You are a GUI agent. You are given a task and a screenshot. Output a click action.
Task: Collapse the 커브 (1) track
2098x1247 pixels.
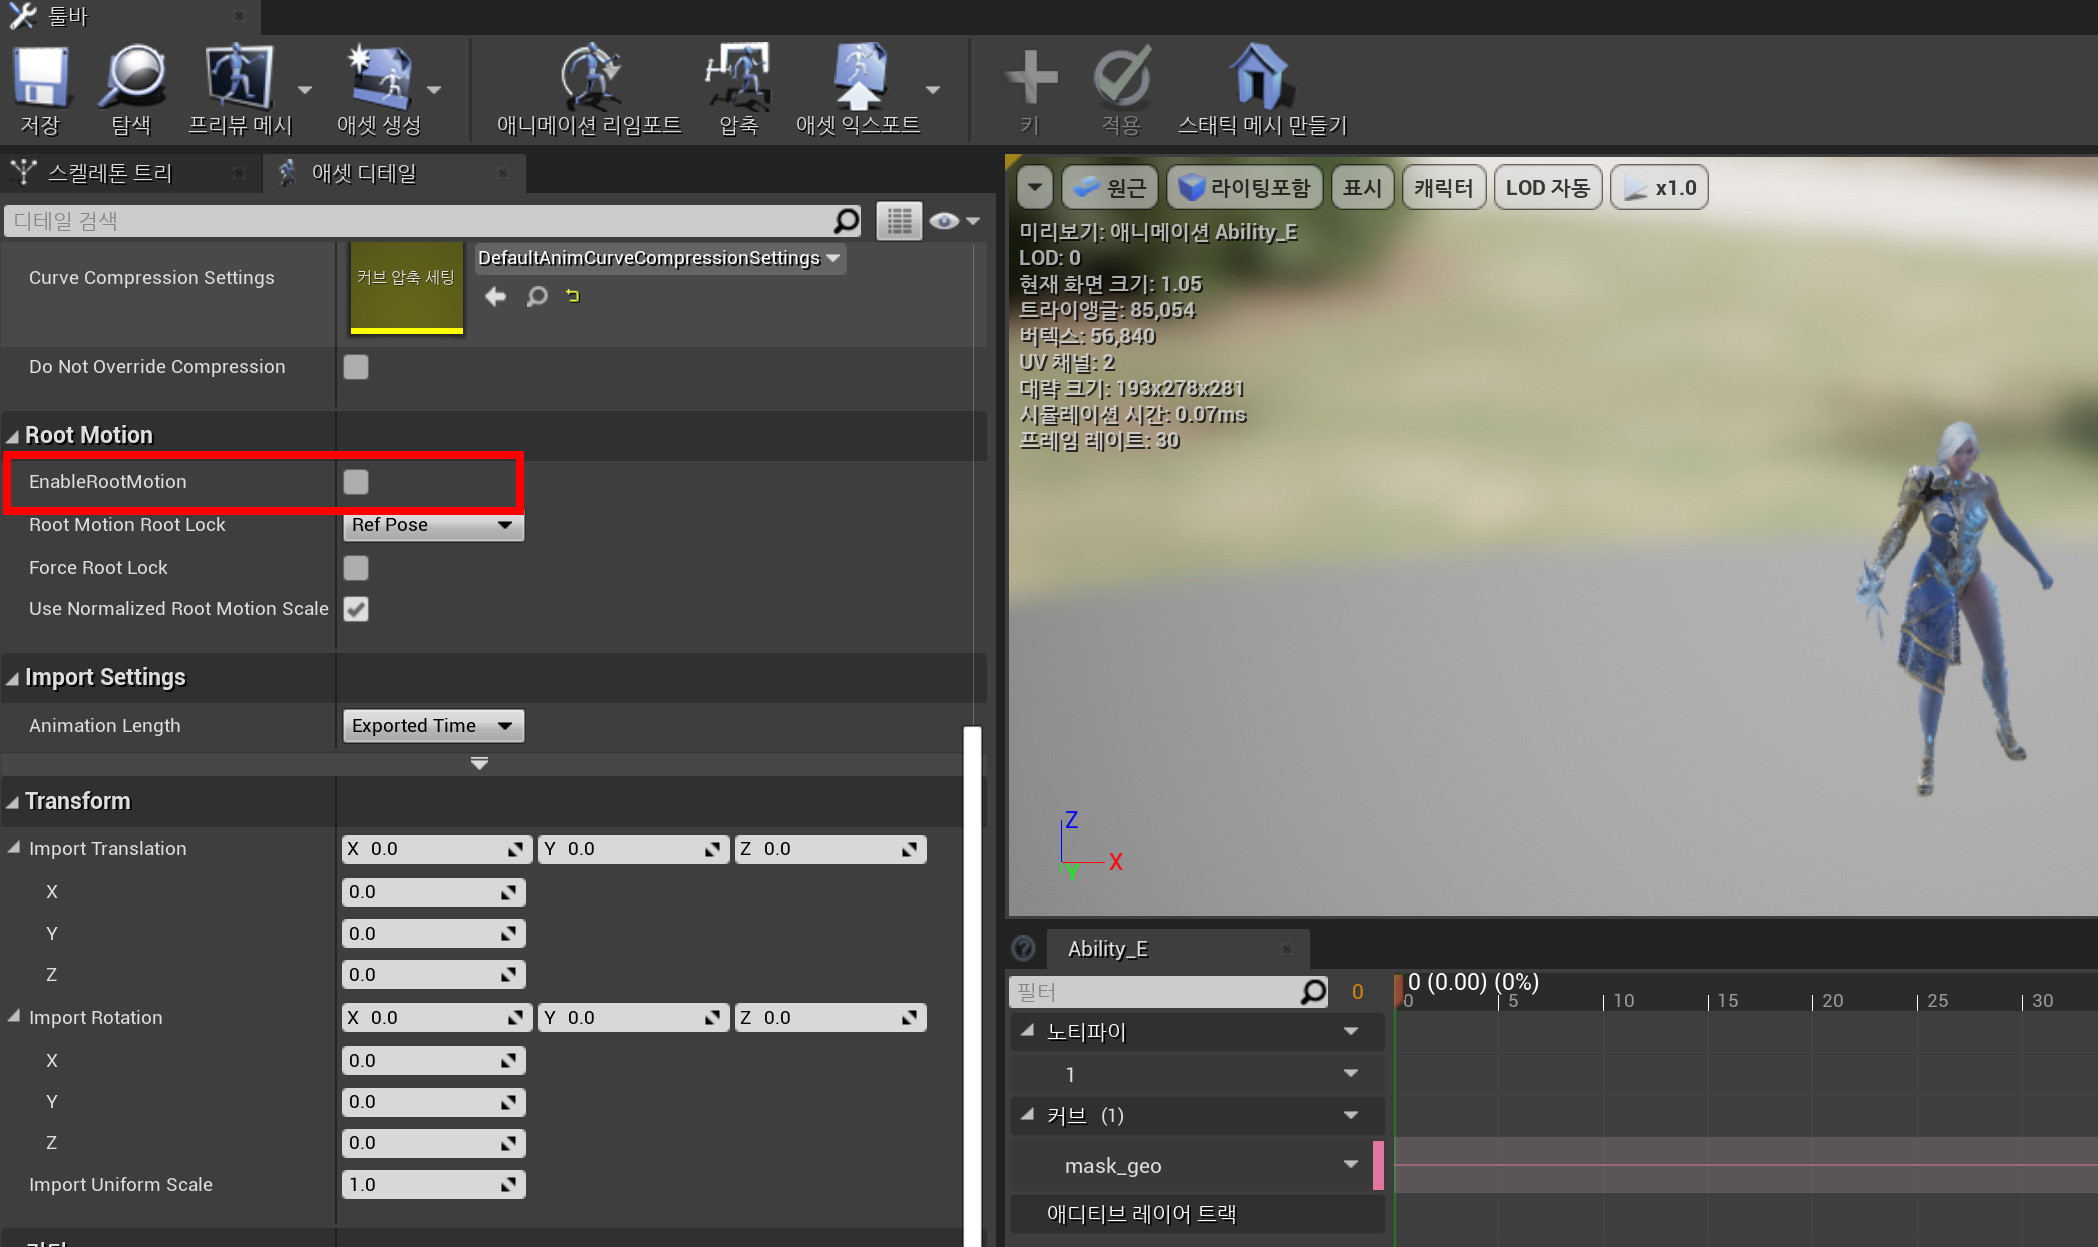[1028, 1114]
